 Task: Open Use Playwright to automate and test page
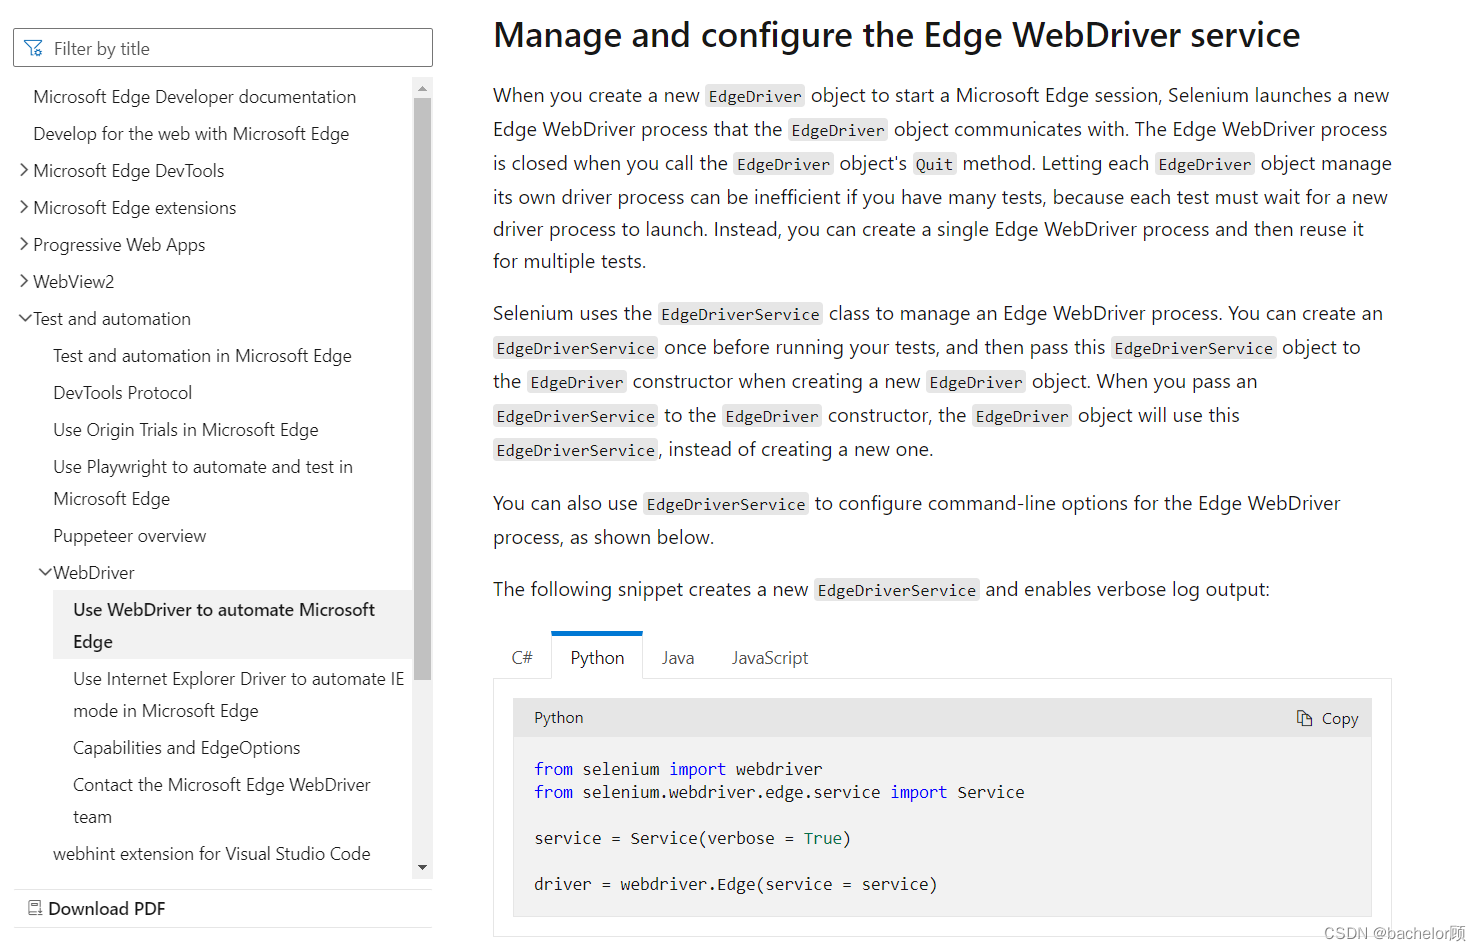pos(203,482)
